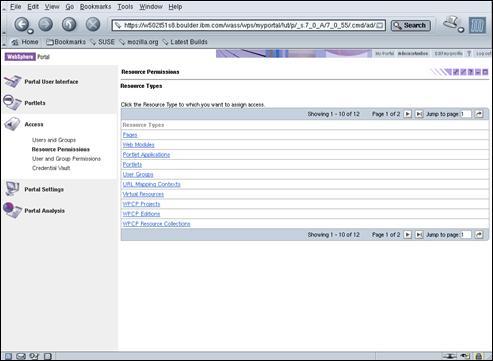
Task: Open the View menu
Action: pos(52,7)
